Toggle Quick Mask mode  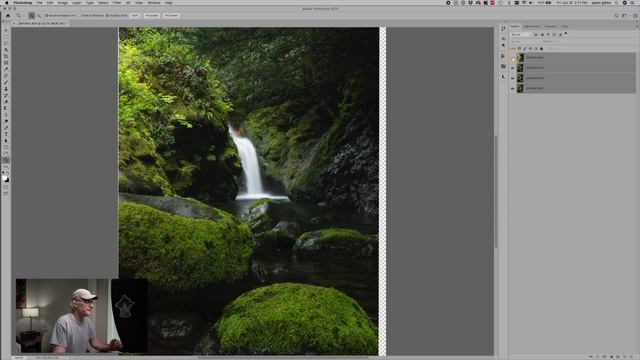coord(6,187)
